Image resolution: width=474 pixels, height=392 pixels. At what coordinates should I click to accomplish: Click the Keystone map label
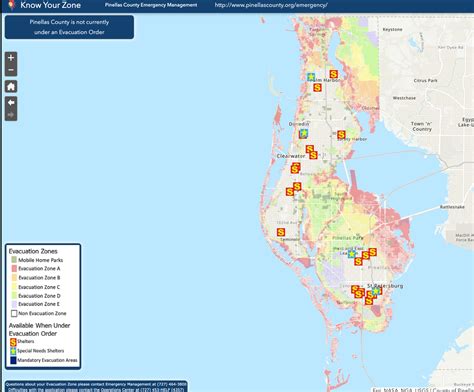point(392,29)
